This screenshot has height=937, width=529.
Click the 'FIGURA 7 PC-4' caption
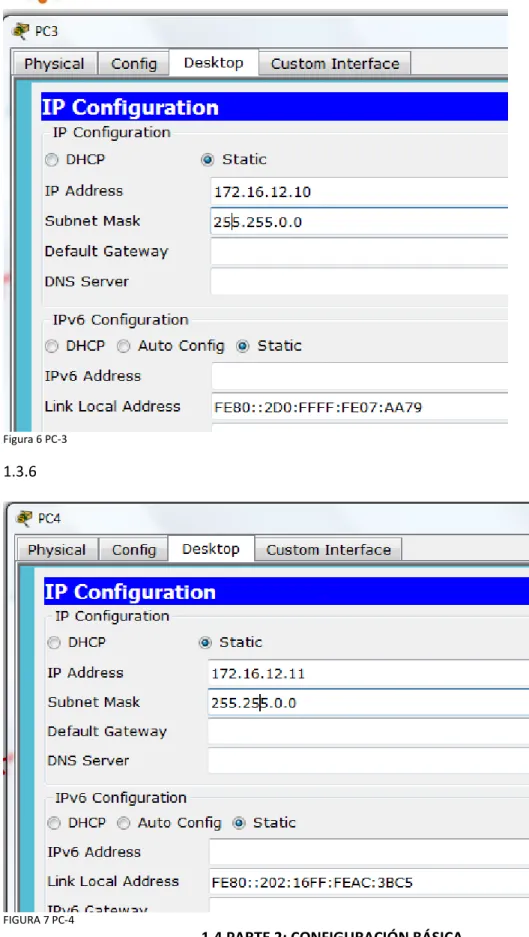pyautogui.click(x=38, y=920)
